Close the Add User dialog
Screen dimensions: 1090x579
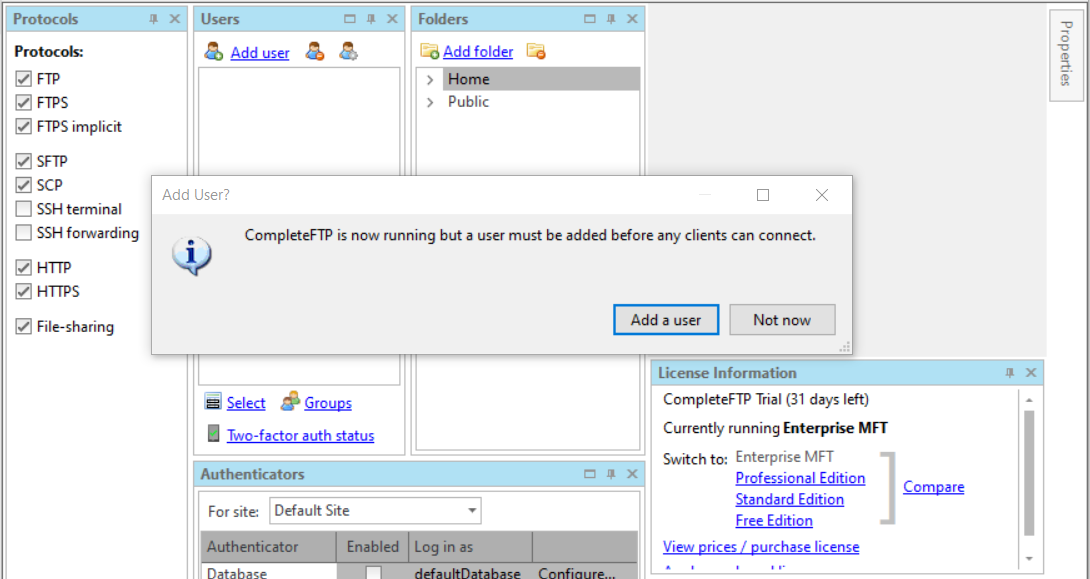pyautogui.click(x=822, y=195)
